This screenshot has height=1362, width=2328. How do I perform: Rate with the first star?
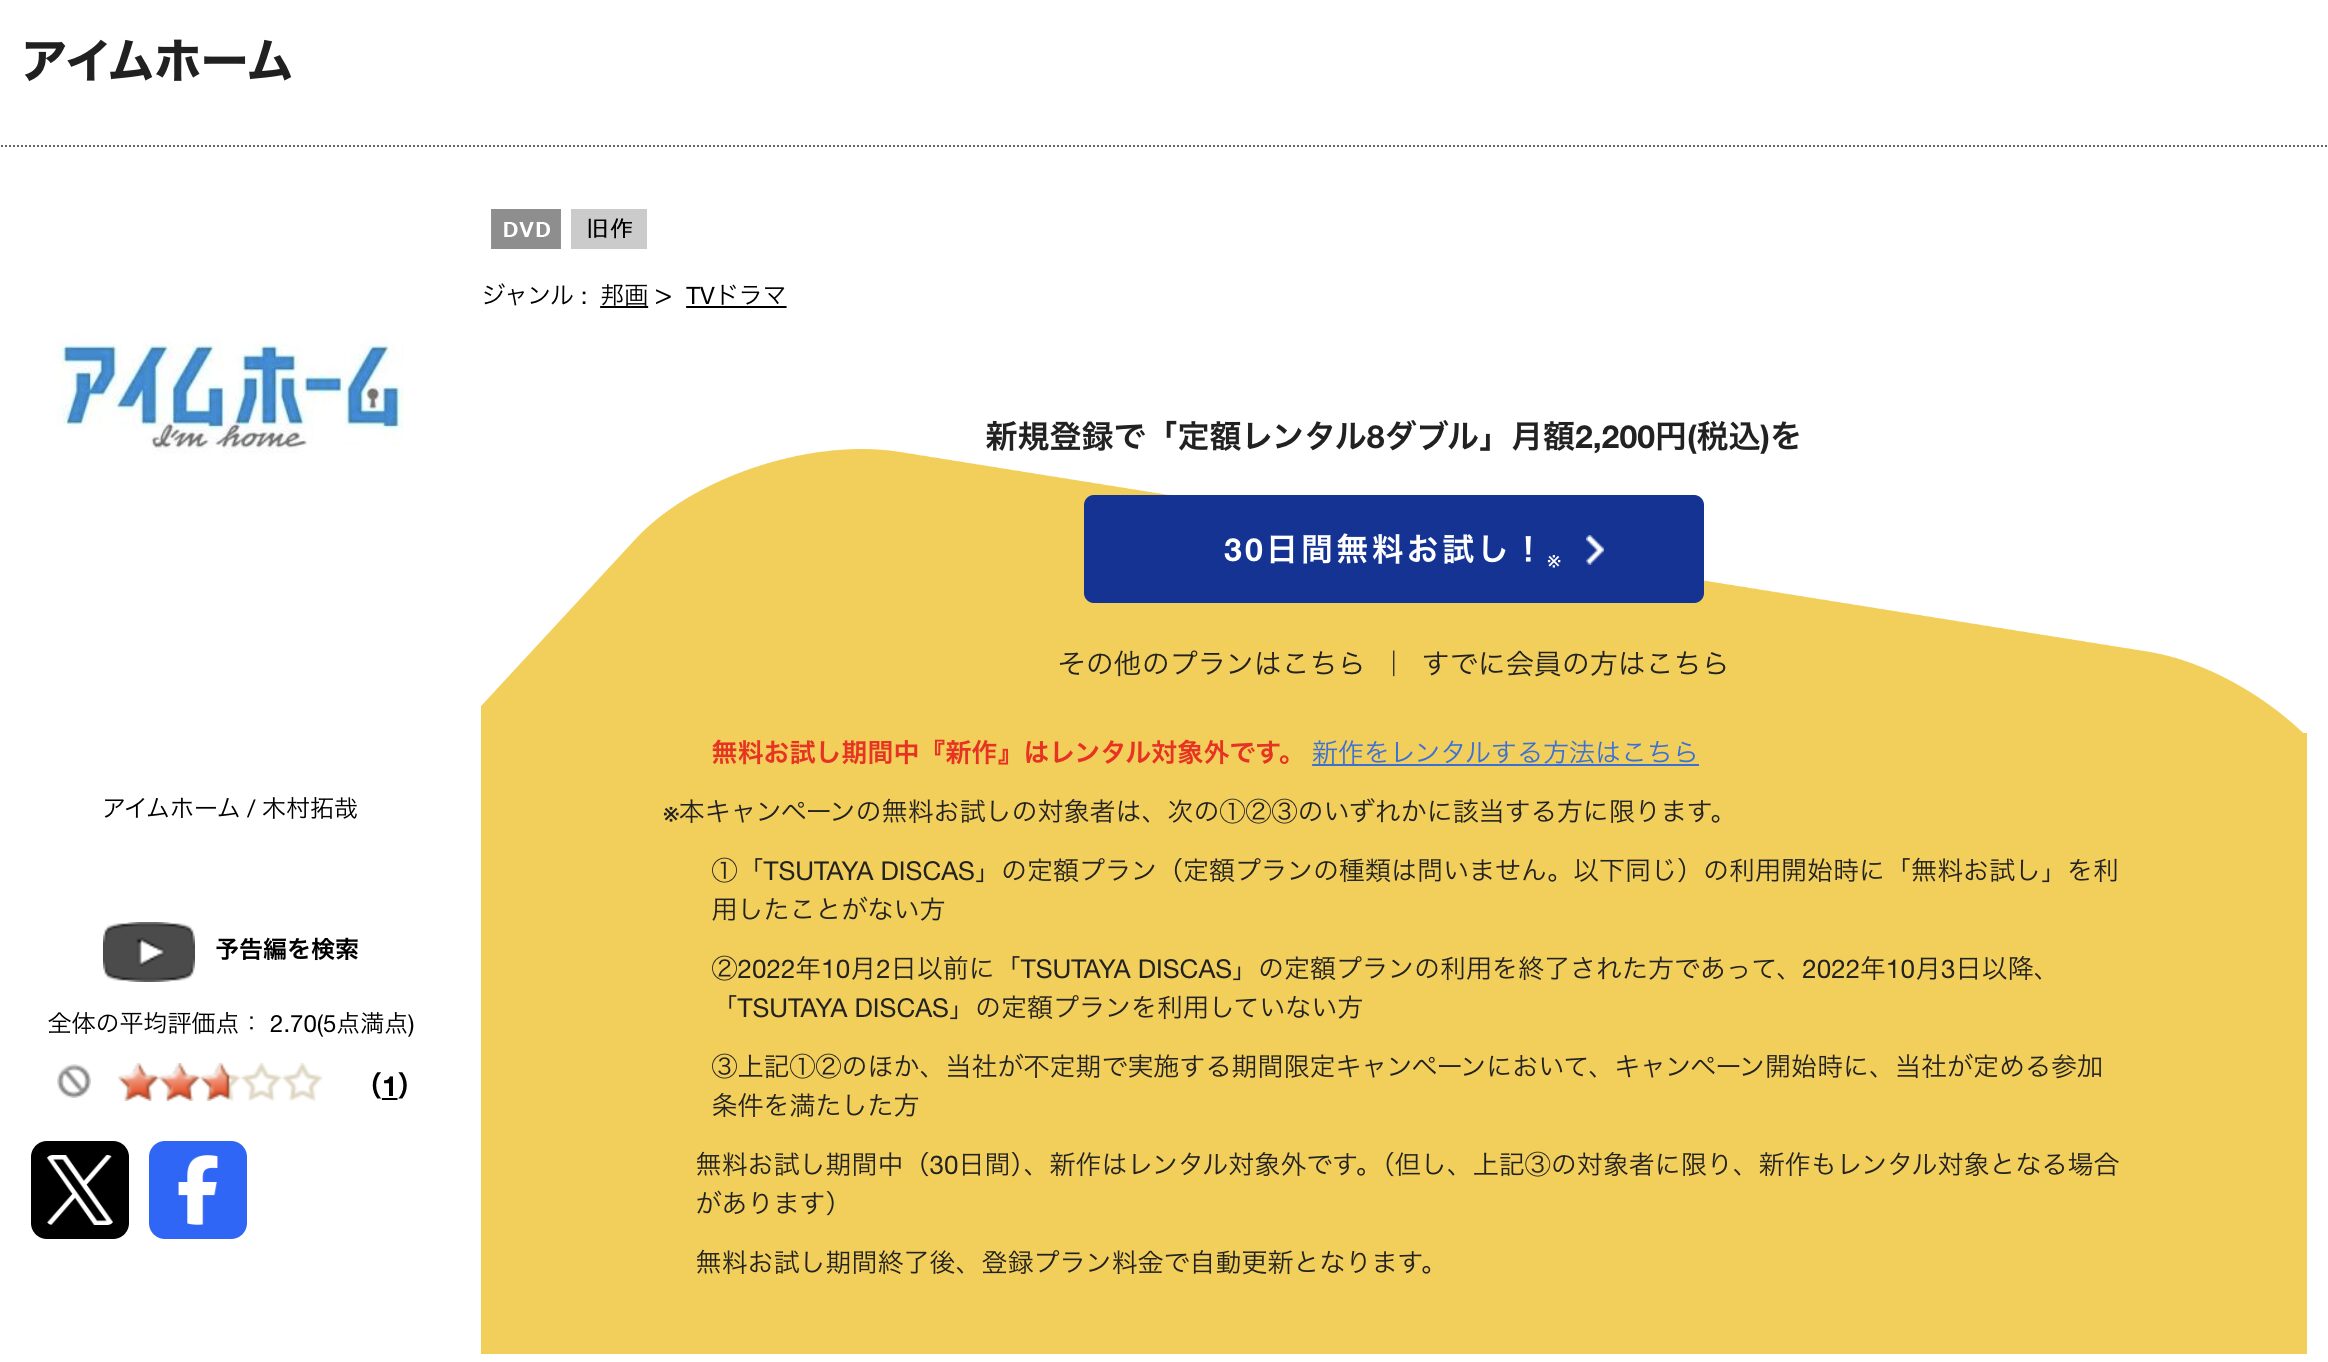[138, 1083]
